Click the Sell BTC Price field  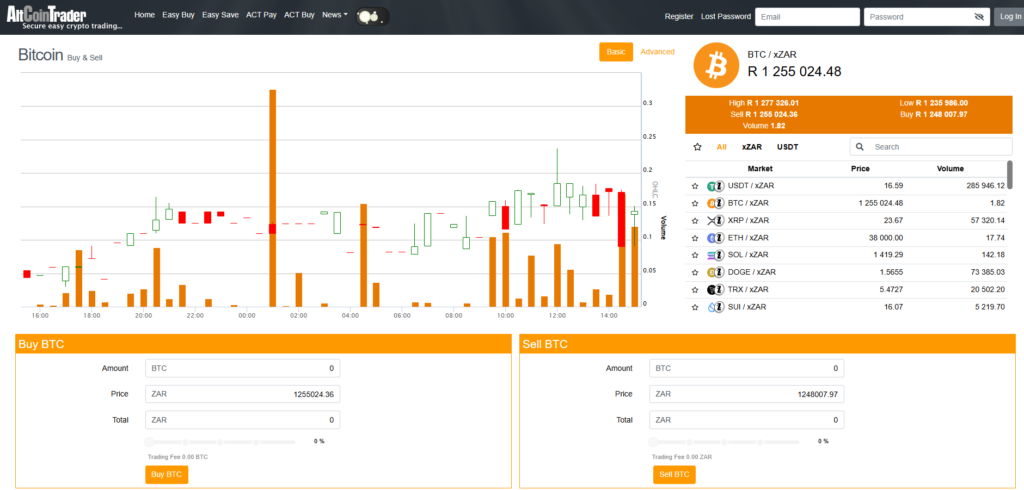coord(746,394)
